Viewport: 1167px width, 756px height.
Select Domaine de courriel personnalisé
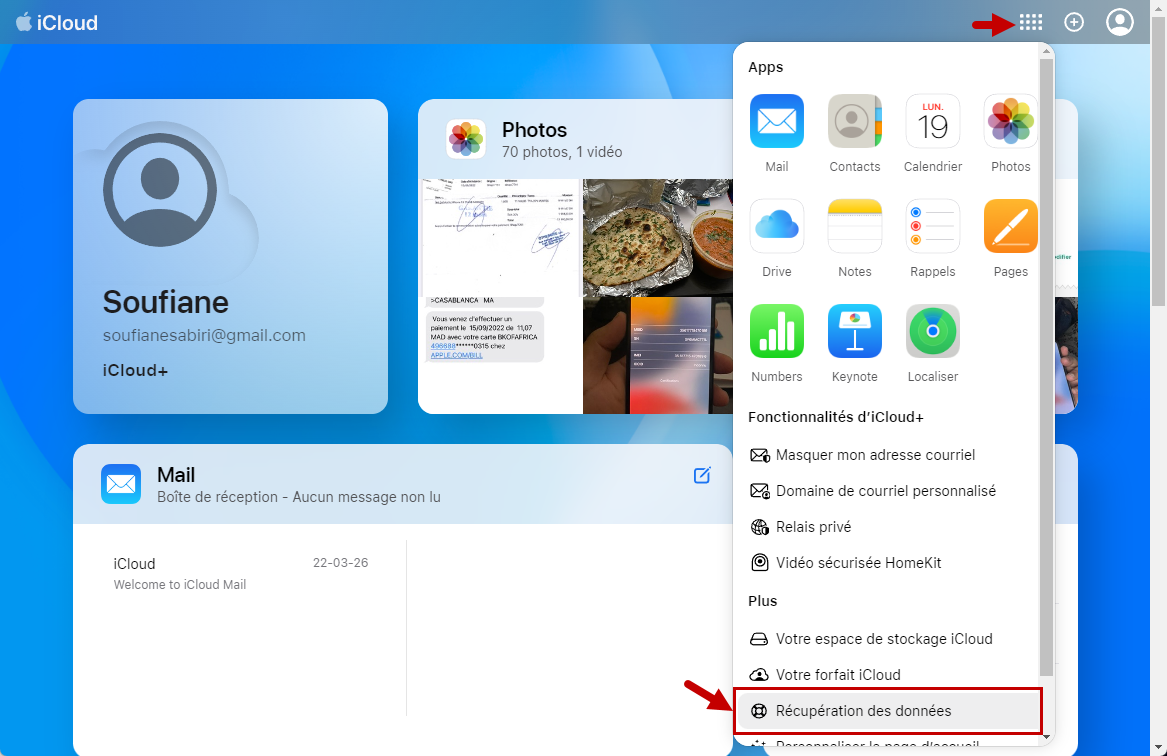[x=873, y=490]
